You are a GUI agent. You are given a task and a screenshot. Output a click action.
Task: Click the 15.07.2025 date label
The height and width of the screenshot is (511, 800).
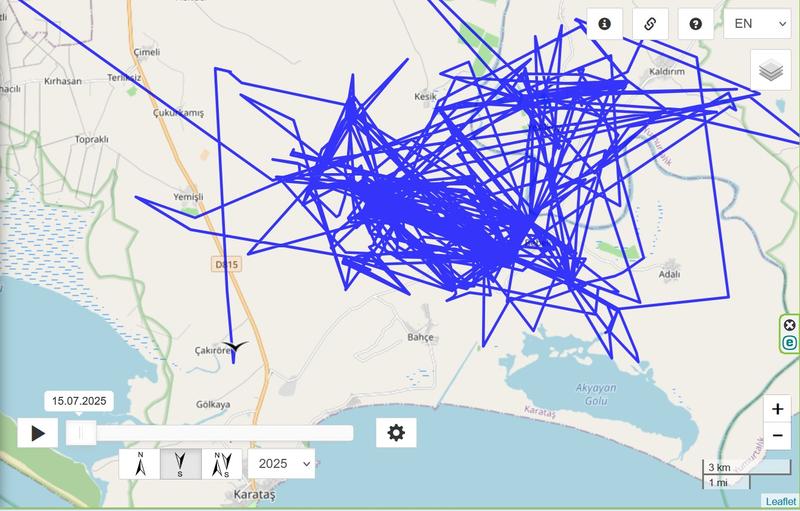[79, 401]
